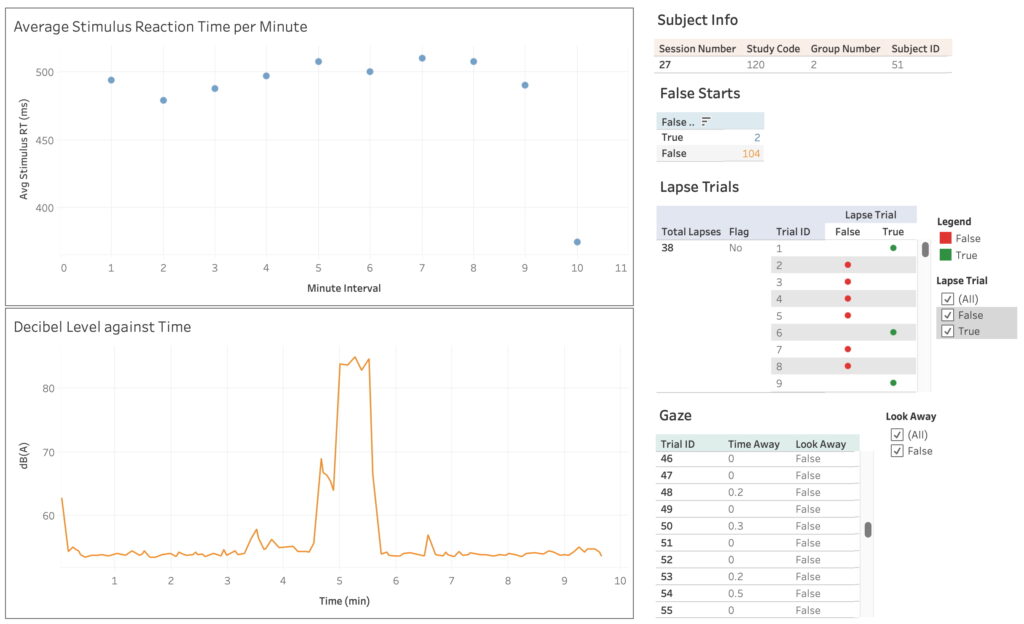Toggle the (All) checkbox in Lapse Trial filter
Image resolution: width=1024 pixels, height=624 pixels.
tap(947, 298)
